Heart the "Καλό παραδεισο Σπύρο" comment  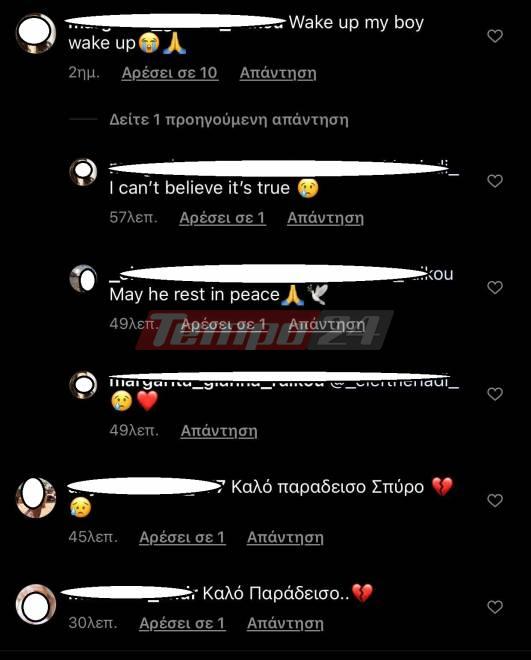point(495,500)
